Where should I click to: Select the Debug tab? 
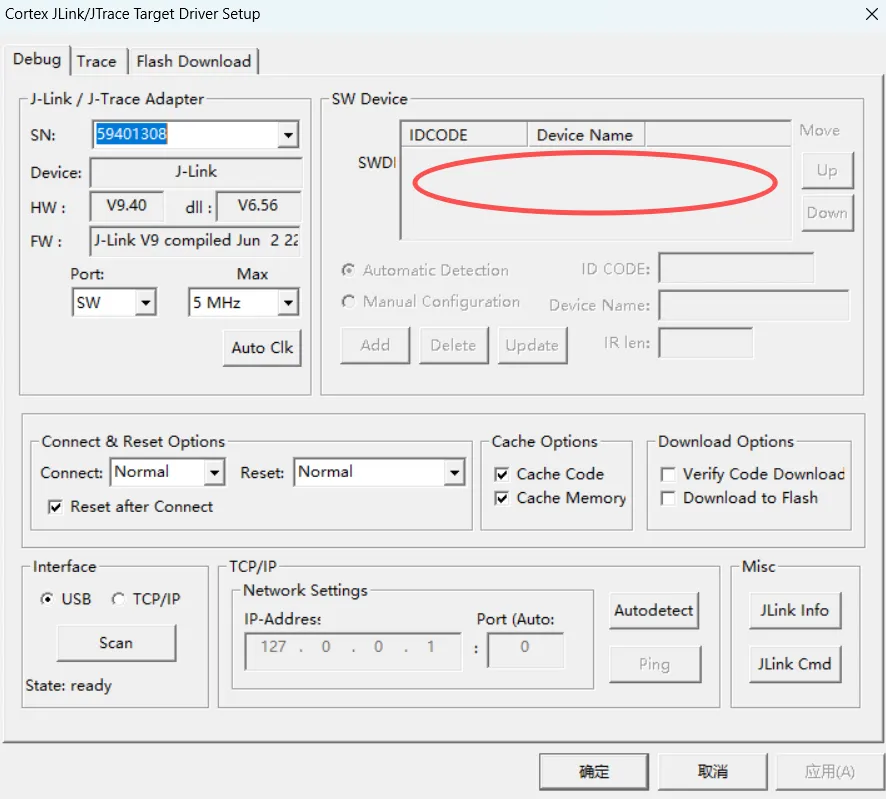[x=37, y=59]
